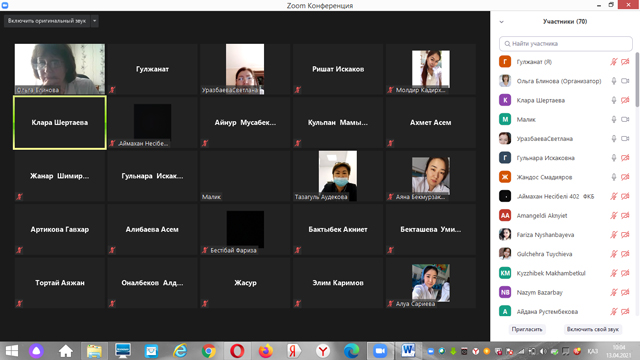Click the Найти участника search field
The image size is (640, 360).
tap(566, 44)
